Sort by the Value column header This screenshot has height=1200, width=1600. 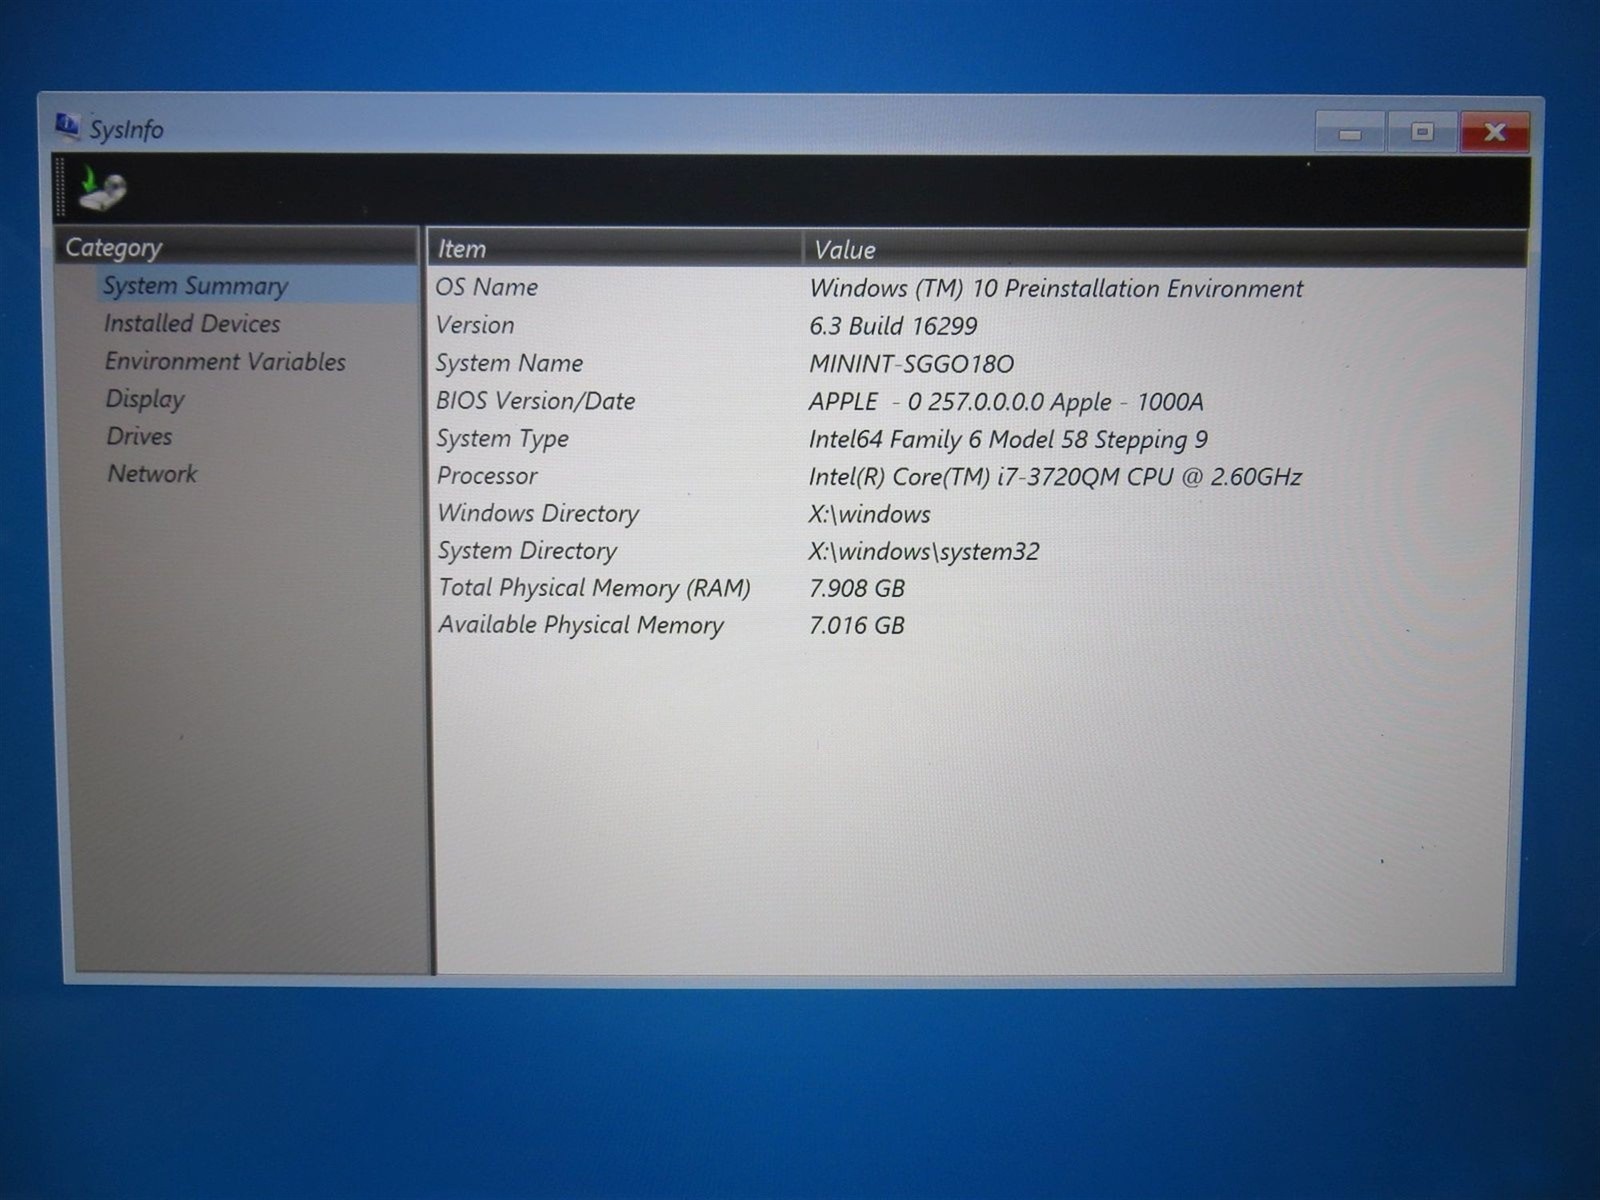(1165, 249)
